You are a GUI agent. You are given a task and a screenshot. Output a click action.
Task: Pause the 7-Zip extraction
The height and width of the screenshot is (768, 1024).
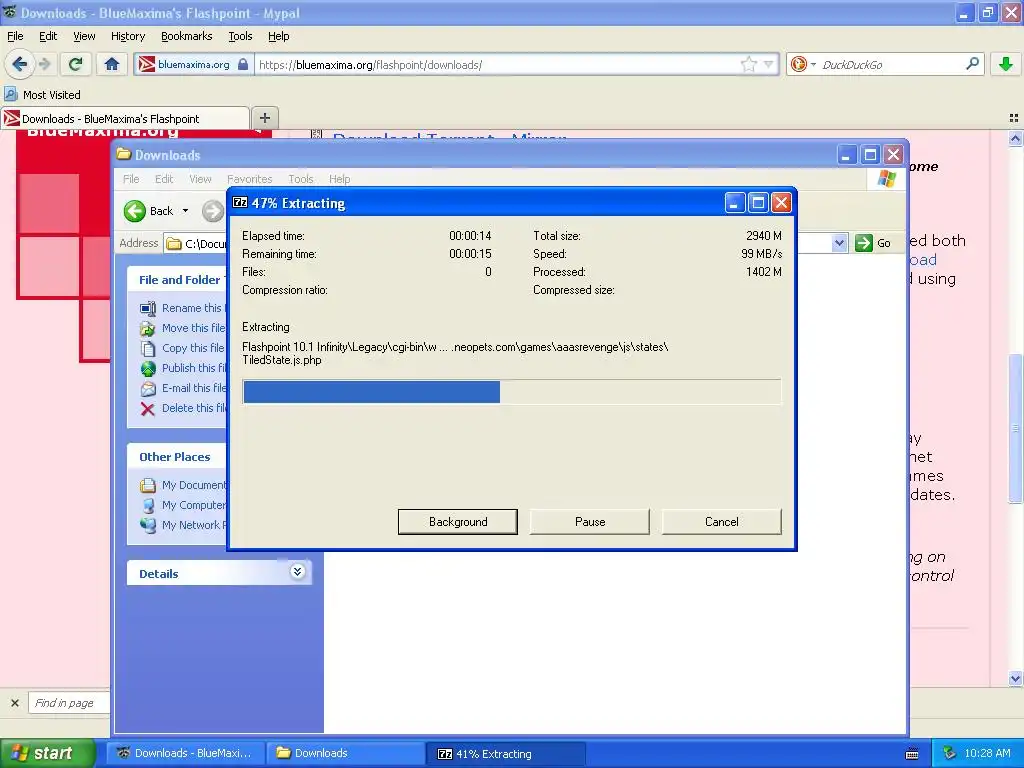click(x=590, y=522)
